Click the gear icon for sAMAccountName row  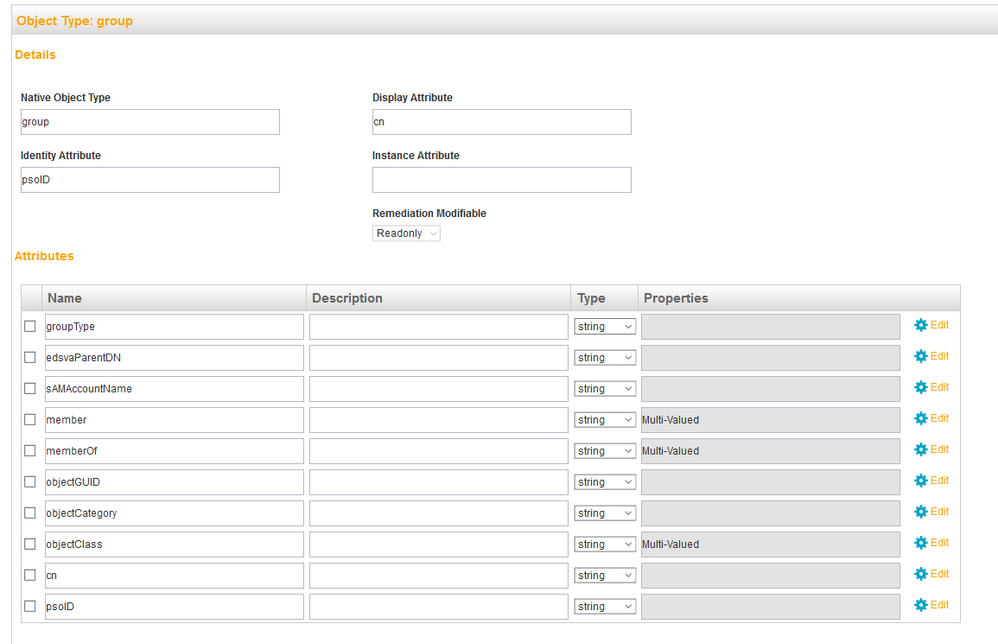point(921,387)
